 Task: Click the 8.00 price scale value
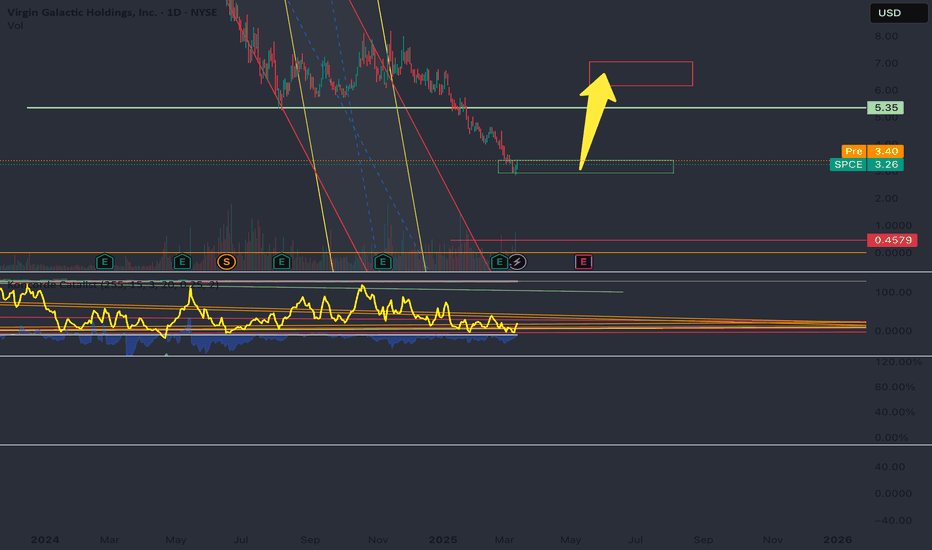click(886, 36)
